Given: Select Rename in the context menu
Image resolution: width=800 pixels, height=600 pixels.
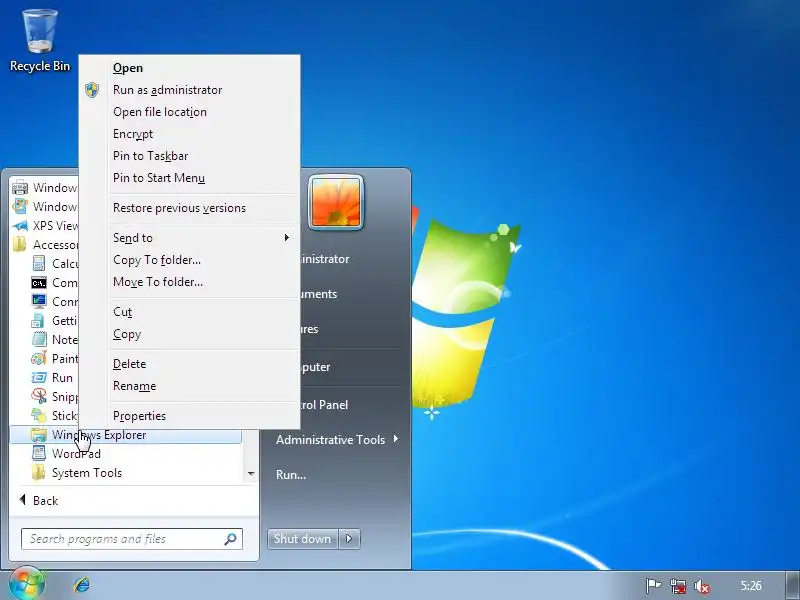Looking at the screenshot, I should pos(134,386).
